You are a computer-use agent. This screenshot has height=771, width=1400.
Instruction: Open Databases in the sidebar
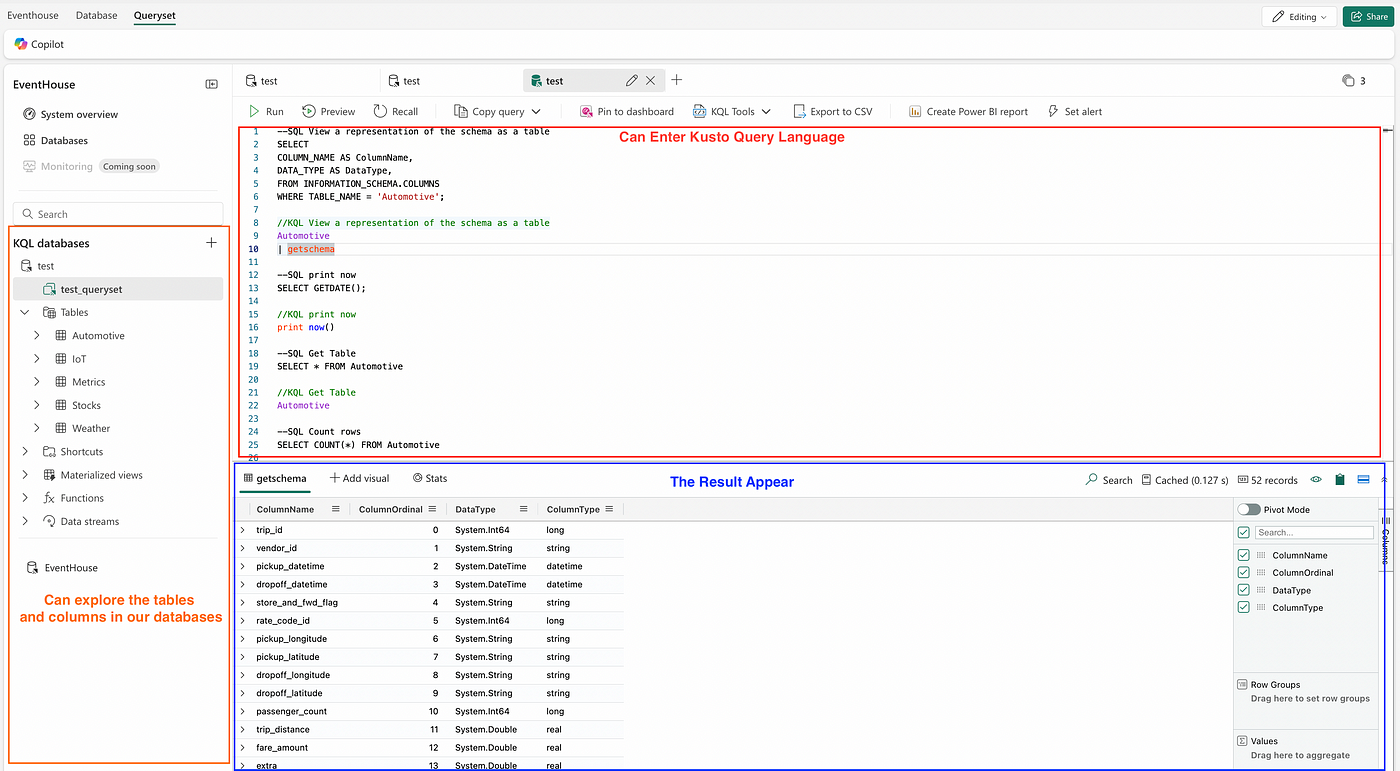coord(55,140)
